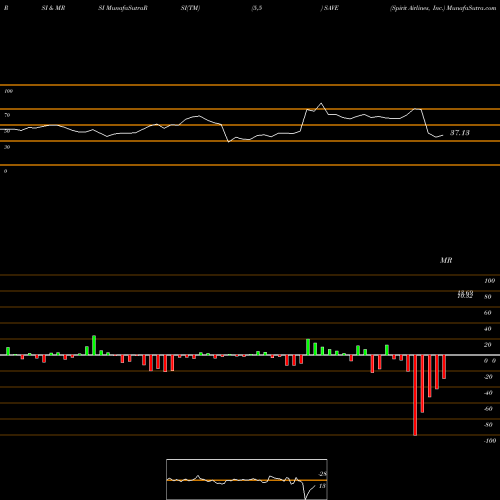The image size is (500, 500).
Task: Click the MR panel title label
Action: (x=446, y=260)
